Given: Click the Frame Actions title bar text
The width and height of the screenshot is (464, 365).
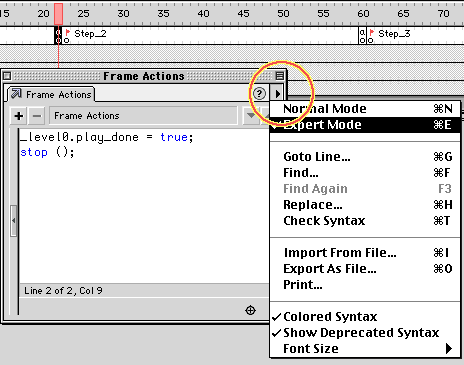Looking at the screenshot, I should [144, 76].
